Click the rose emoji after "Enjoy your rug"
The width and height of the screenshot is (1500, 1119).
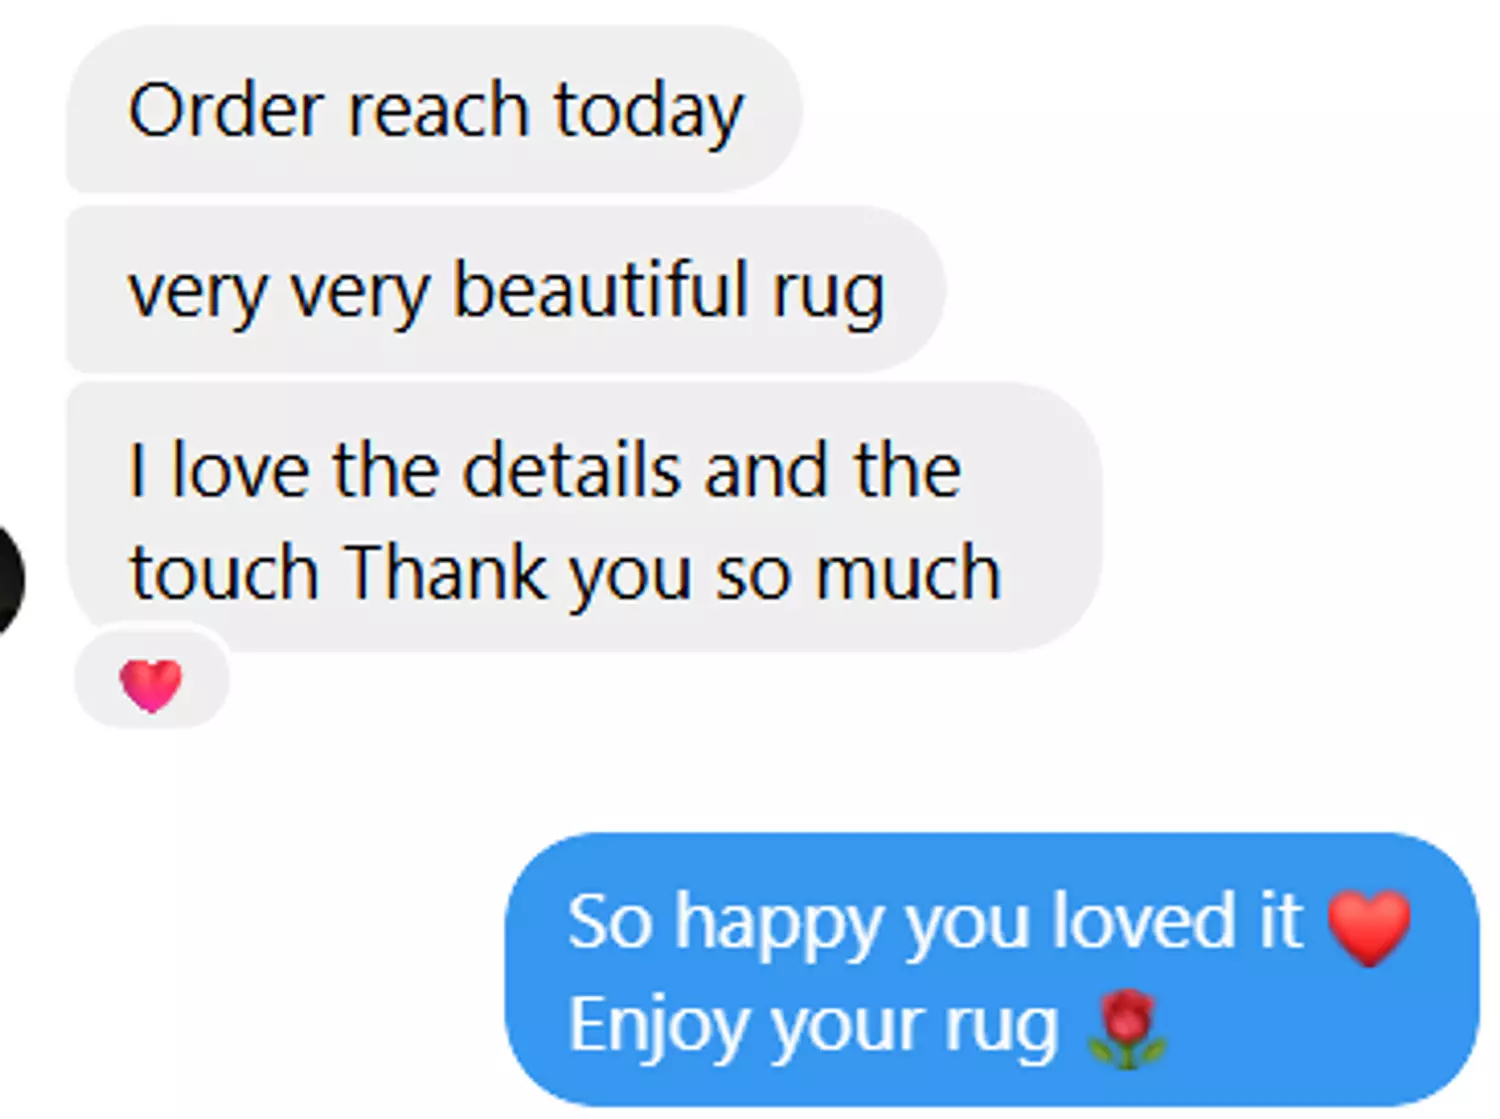click(x=1126, y=1029)
